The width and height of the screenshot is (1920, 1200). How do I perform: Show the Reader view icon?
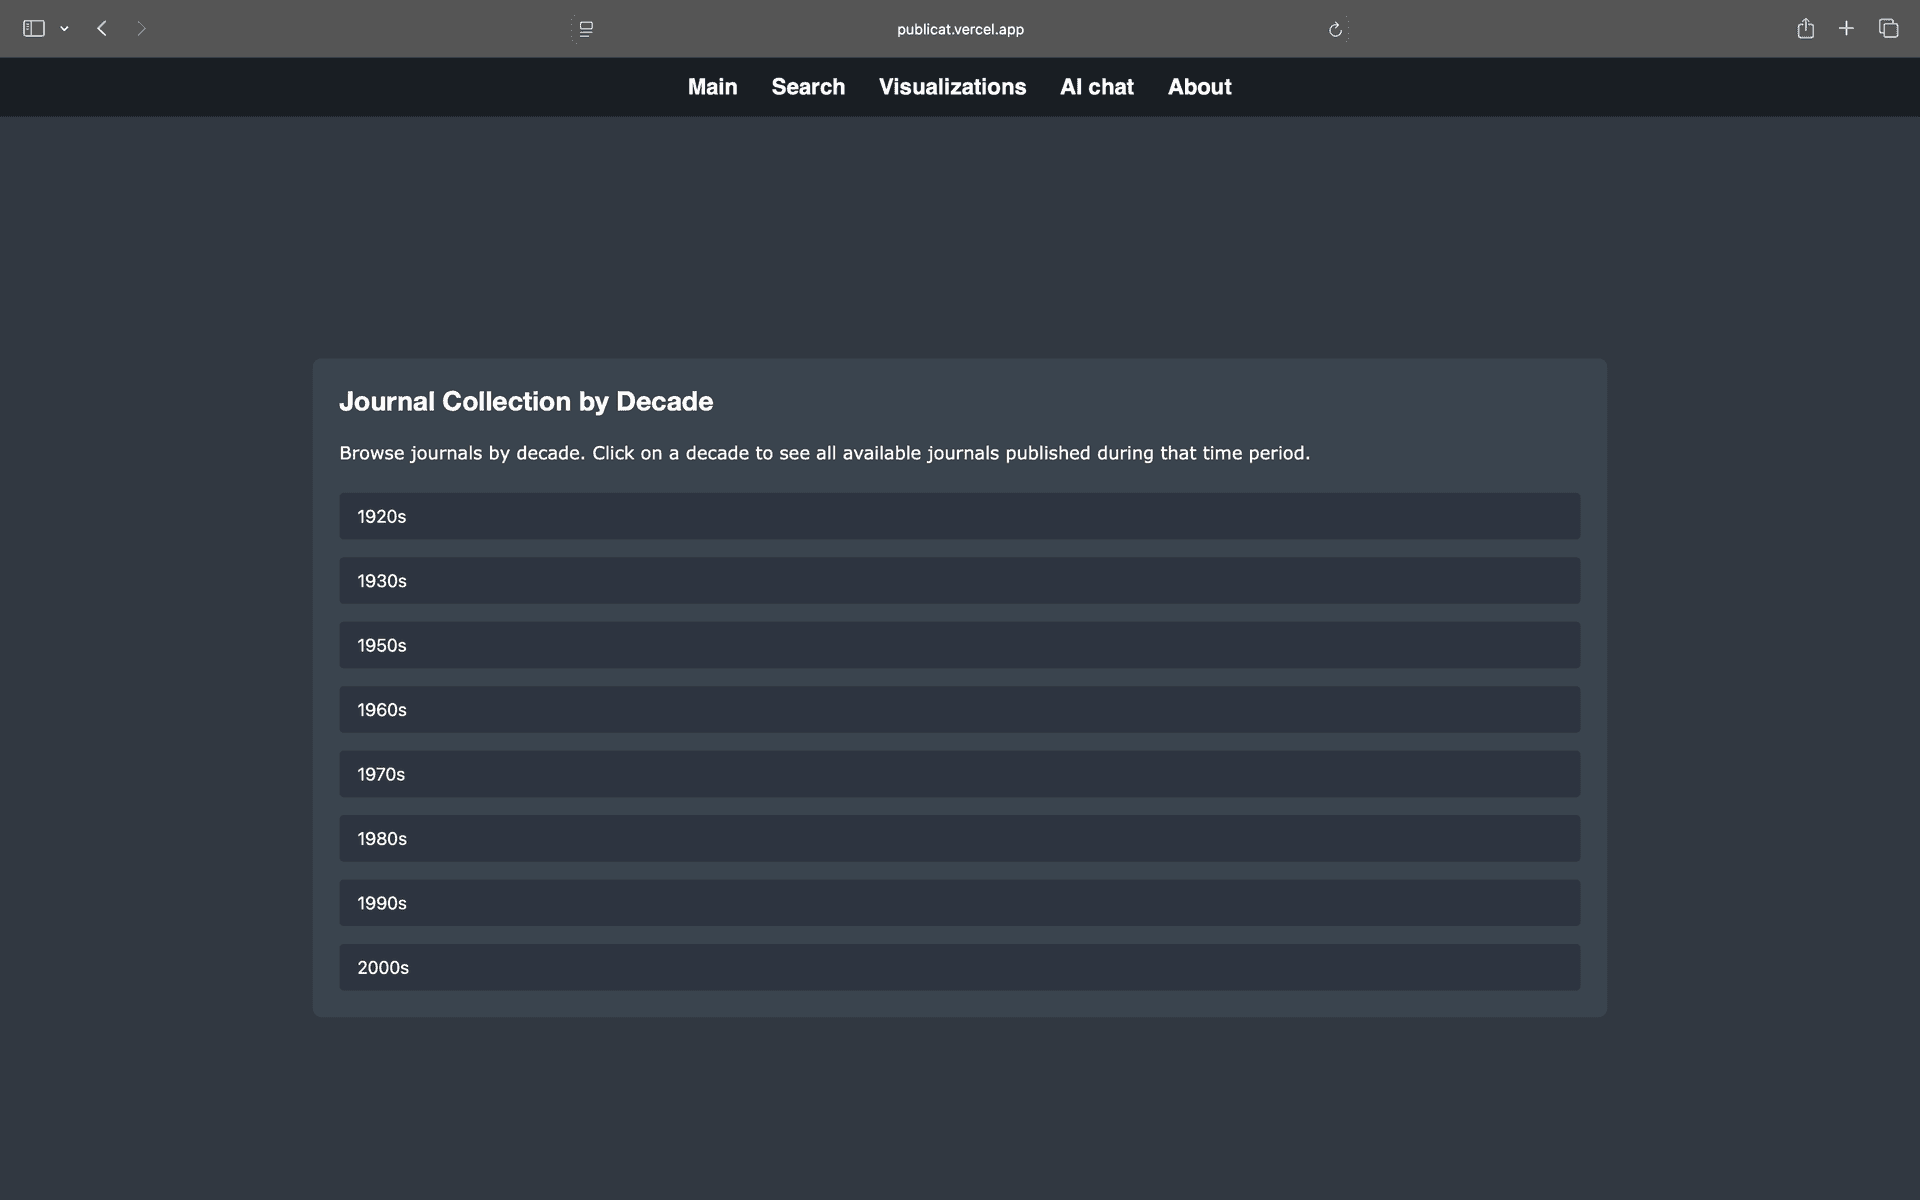586,29
